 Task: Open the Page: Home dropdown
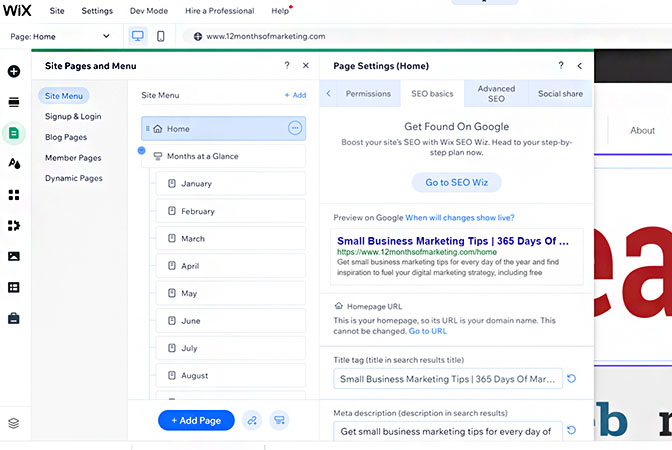pos(60,36)
